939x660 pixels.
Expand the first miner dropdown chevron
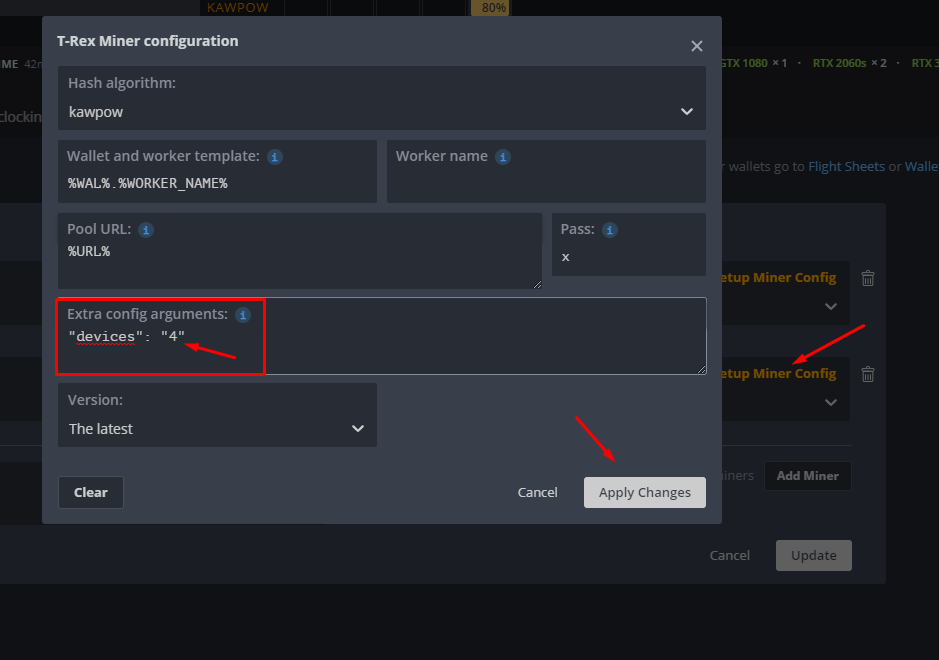[x=831, y=307]
